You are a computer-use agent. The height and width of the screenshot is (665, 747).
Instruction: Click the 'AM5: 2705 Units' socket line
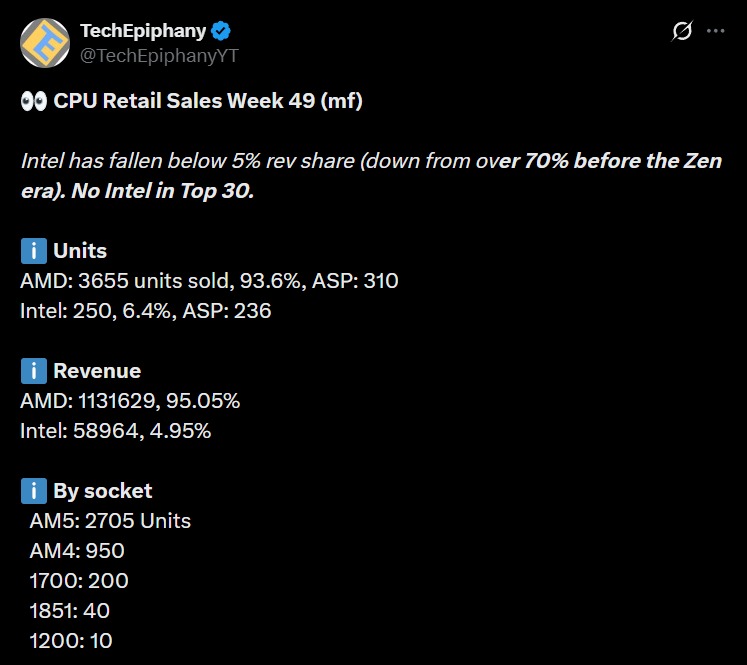click(110, 521)
